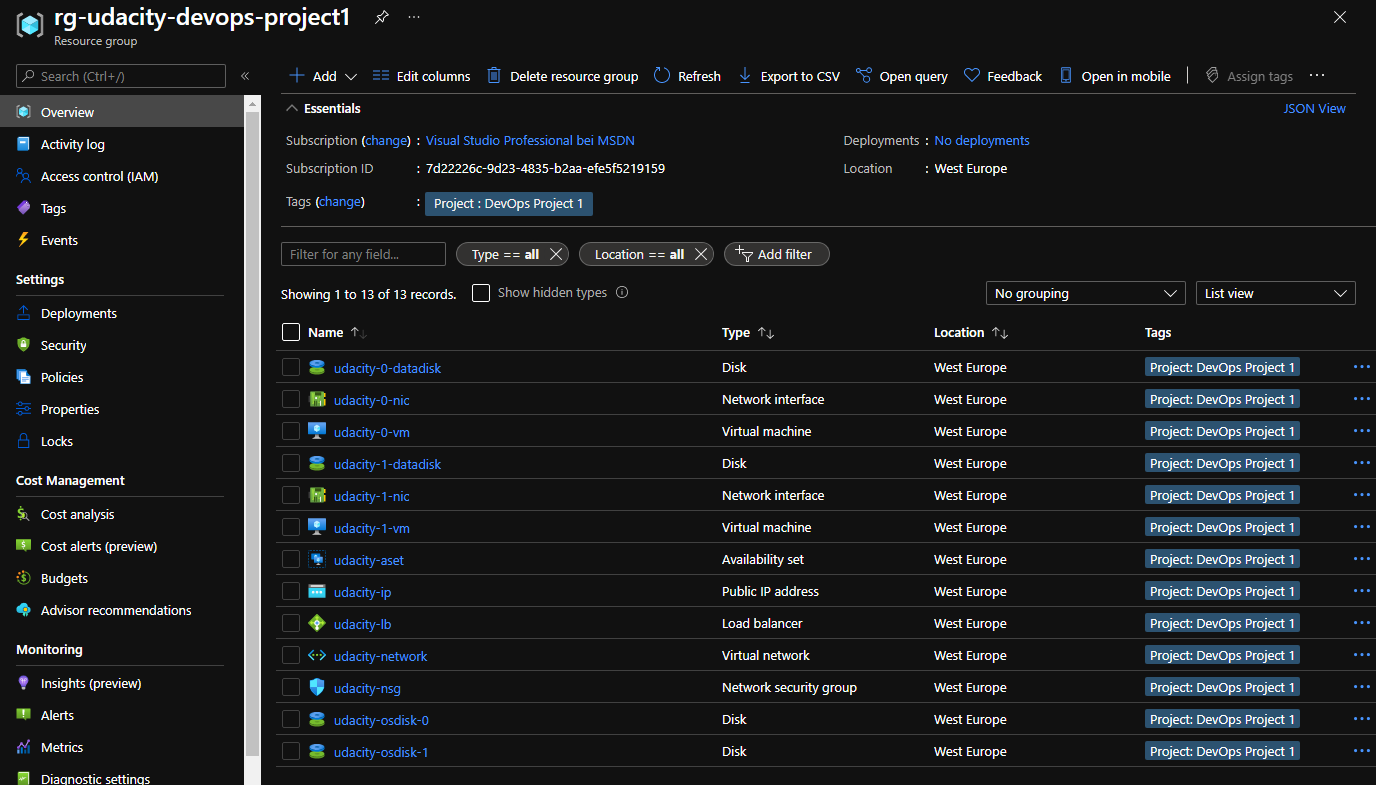
Task: Click the udacity-0-vm virtual machine icon
Action: point(317,432)
